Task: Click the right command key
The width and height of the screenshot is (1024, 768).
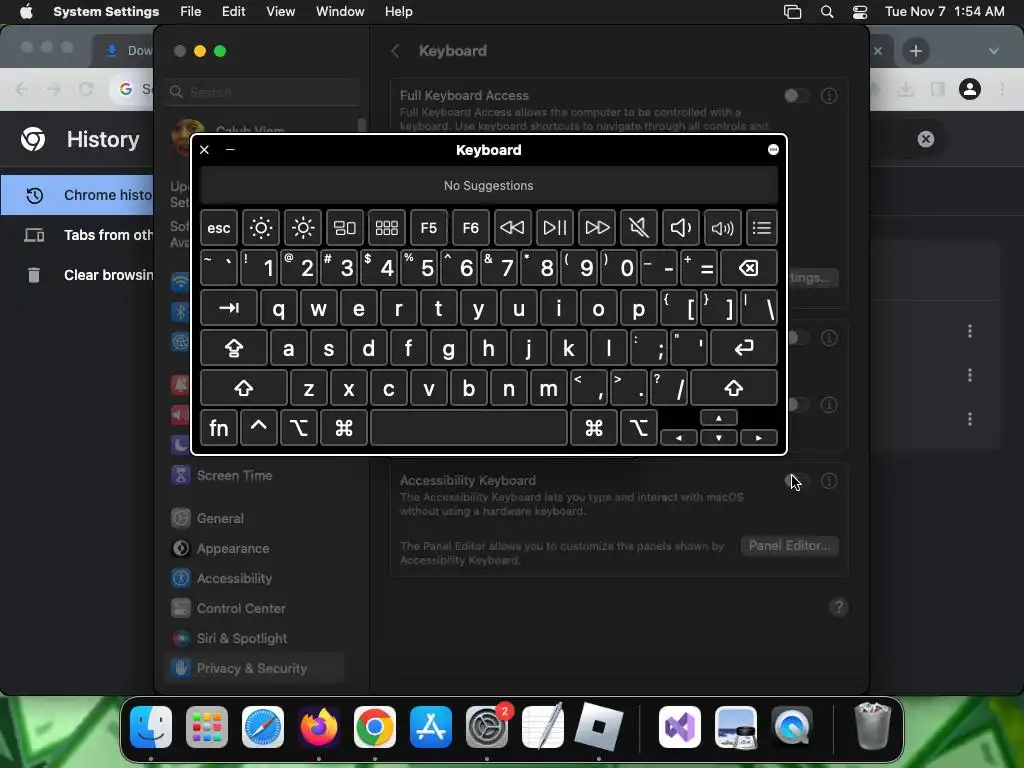Action: coord(594,428)
